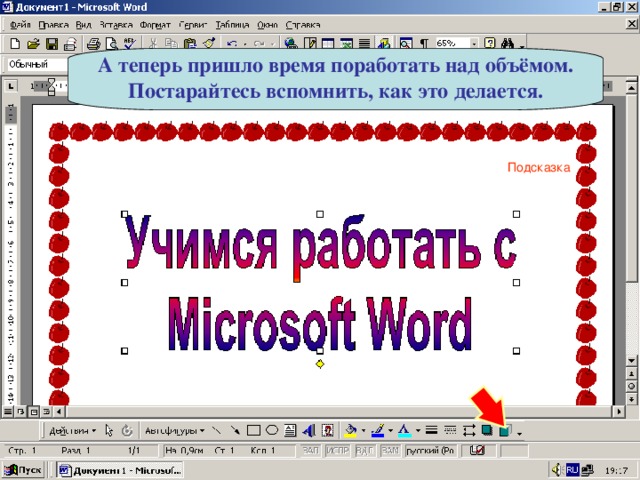640x480 pixels.
Task: Switch to Outline view button
Action: coord(47,411)
